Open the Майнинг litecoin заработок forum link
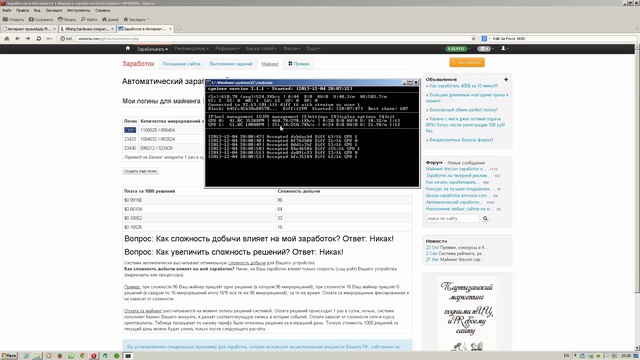 455,169
